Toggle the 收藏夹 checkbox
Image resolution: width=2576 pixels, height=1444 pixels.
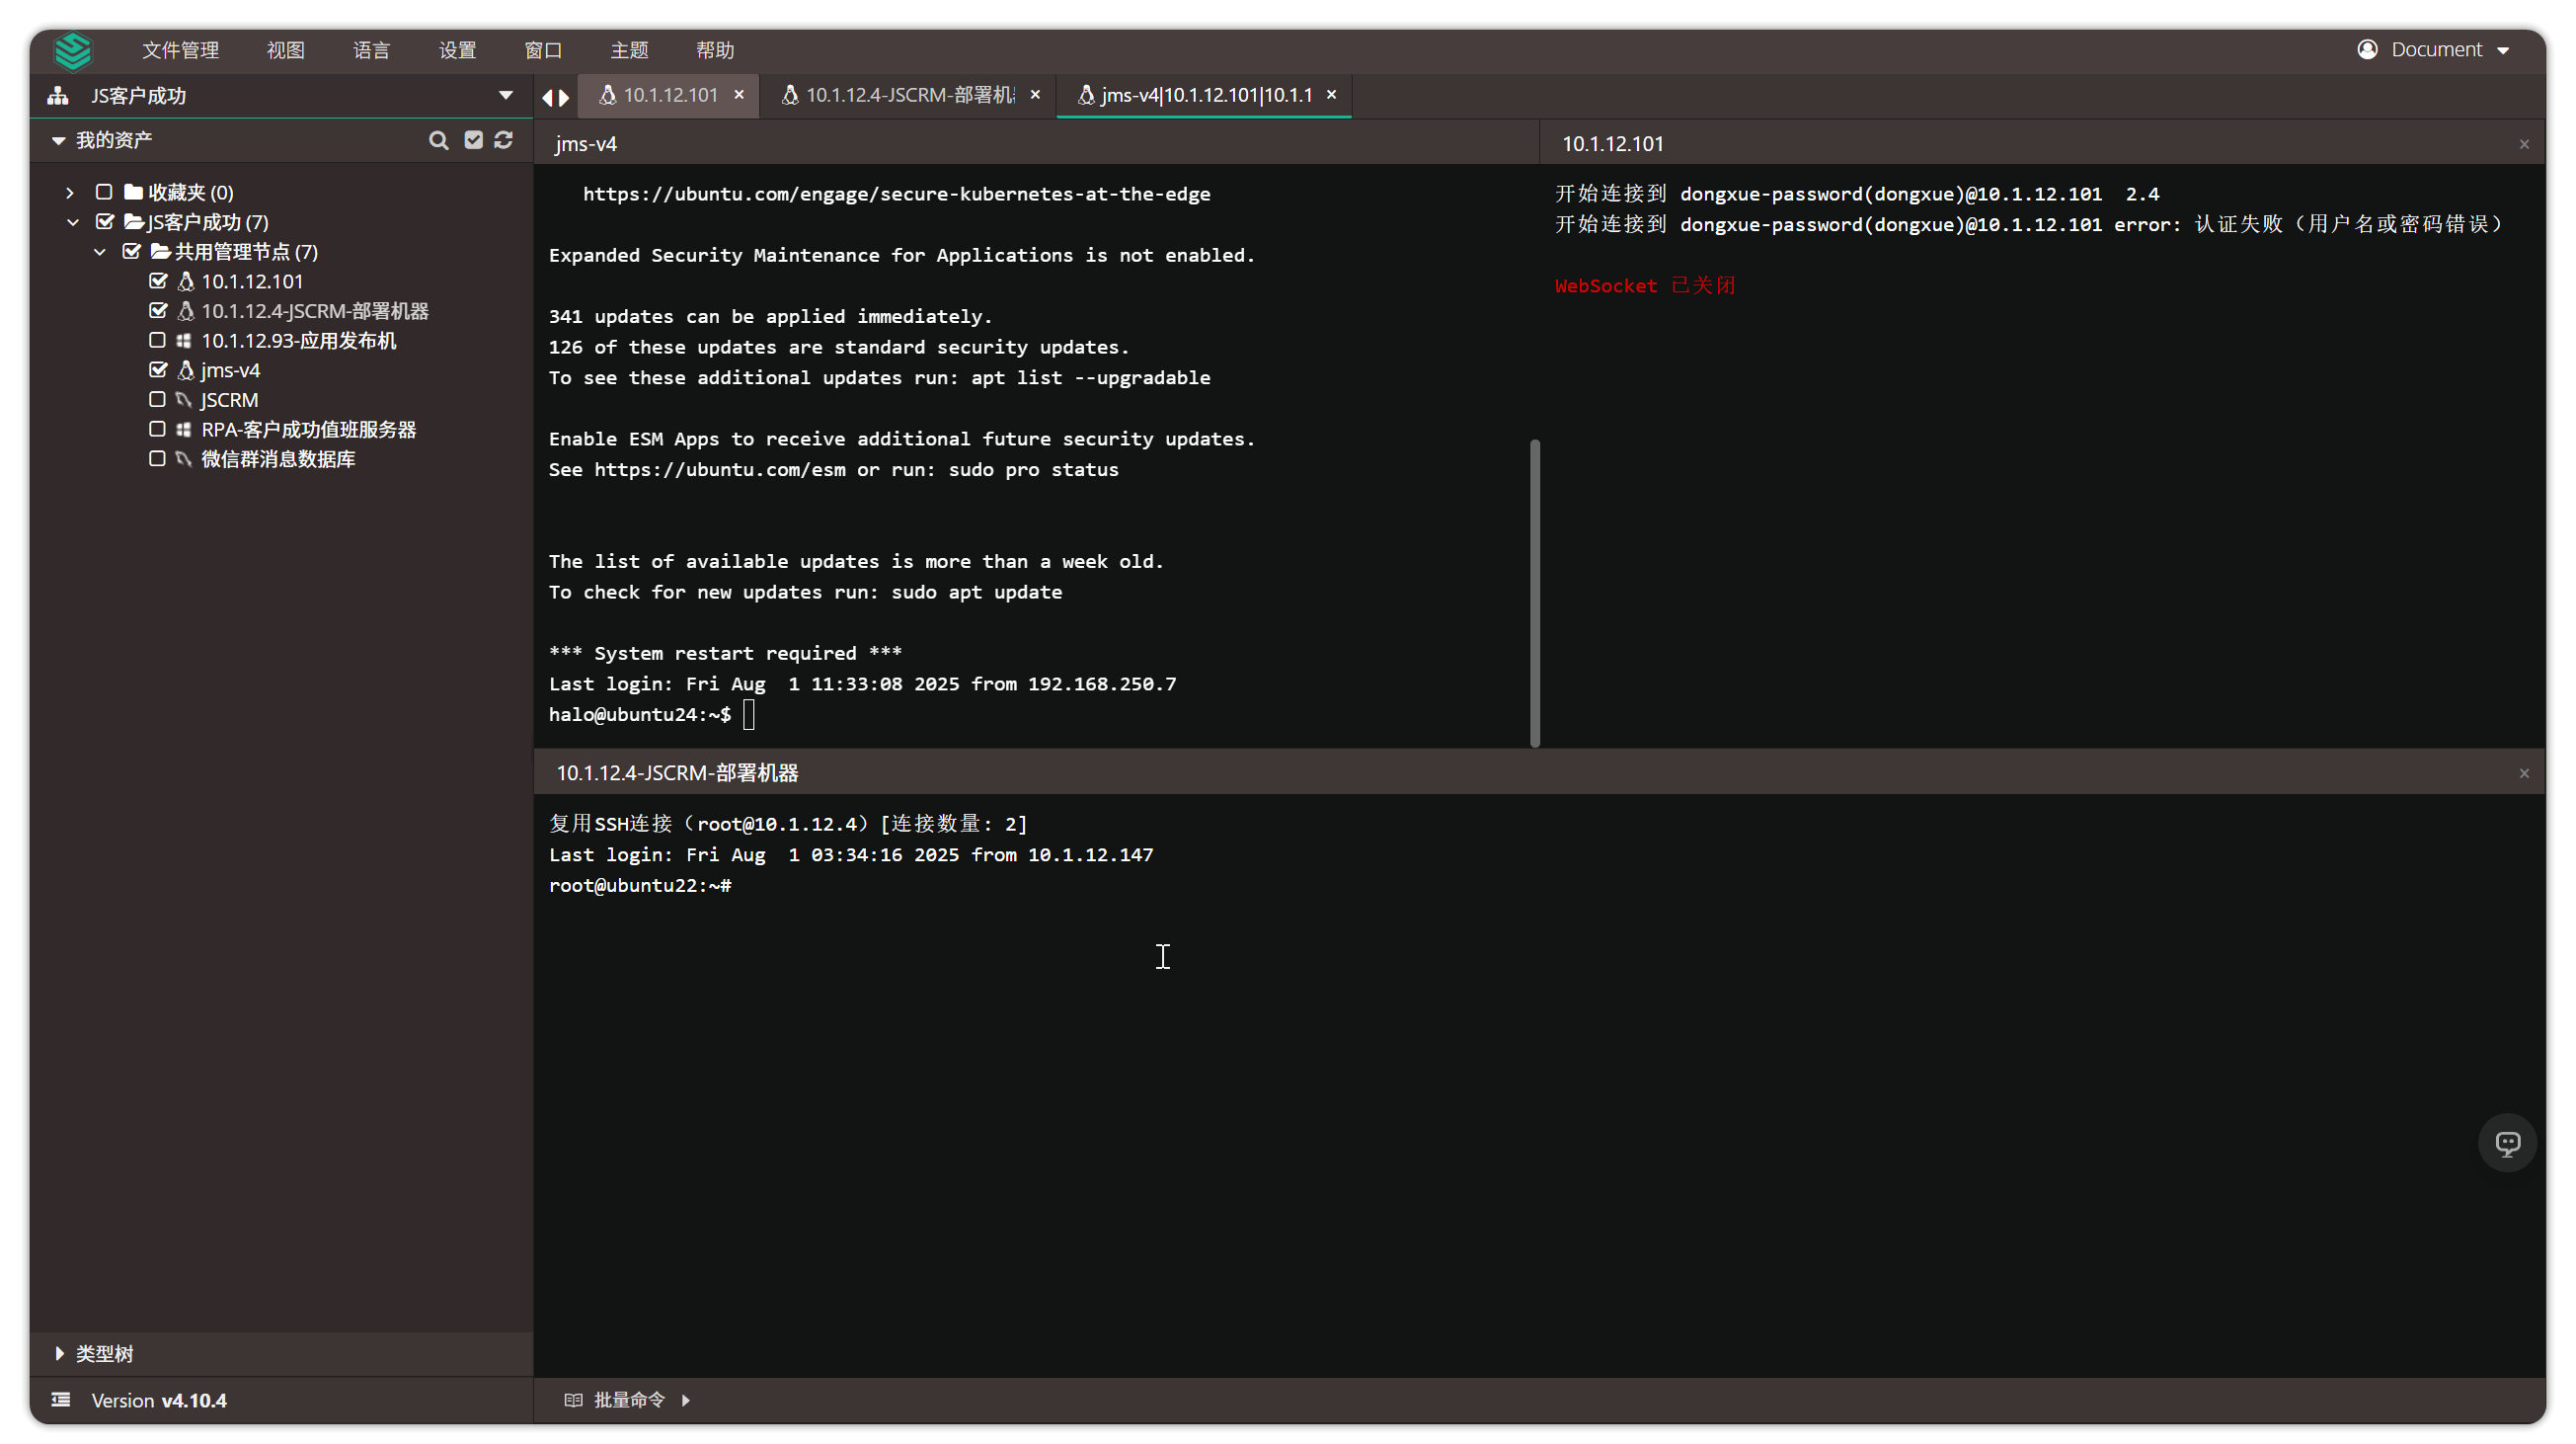pos(104,191)
